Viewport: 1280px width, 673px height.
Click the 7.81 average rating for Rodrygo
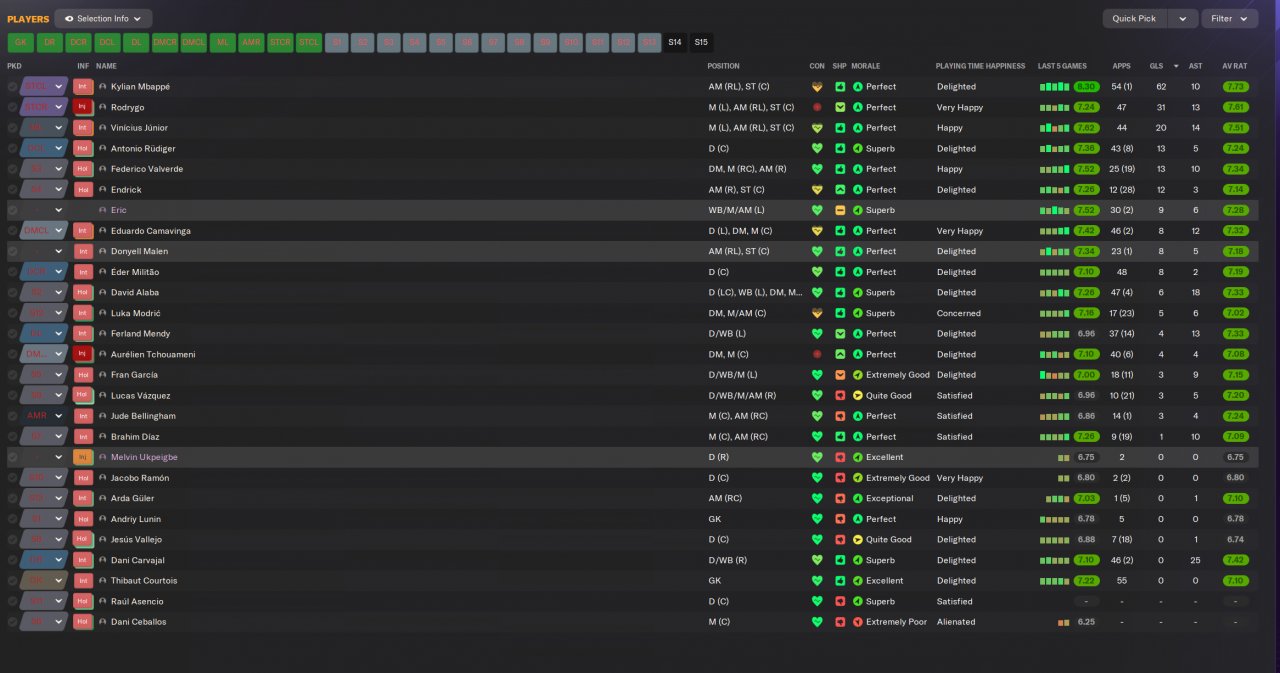click(1235, 107)
